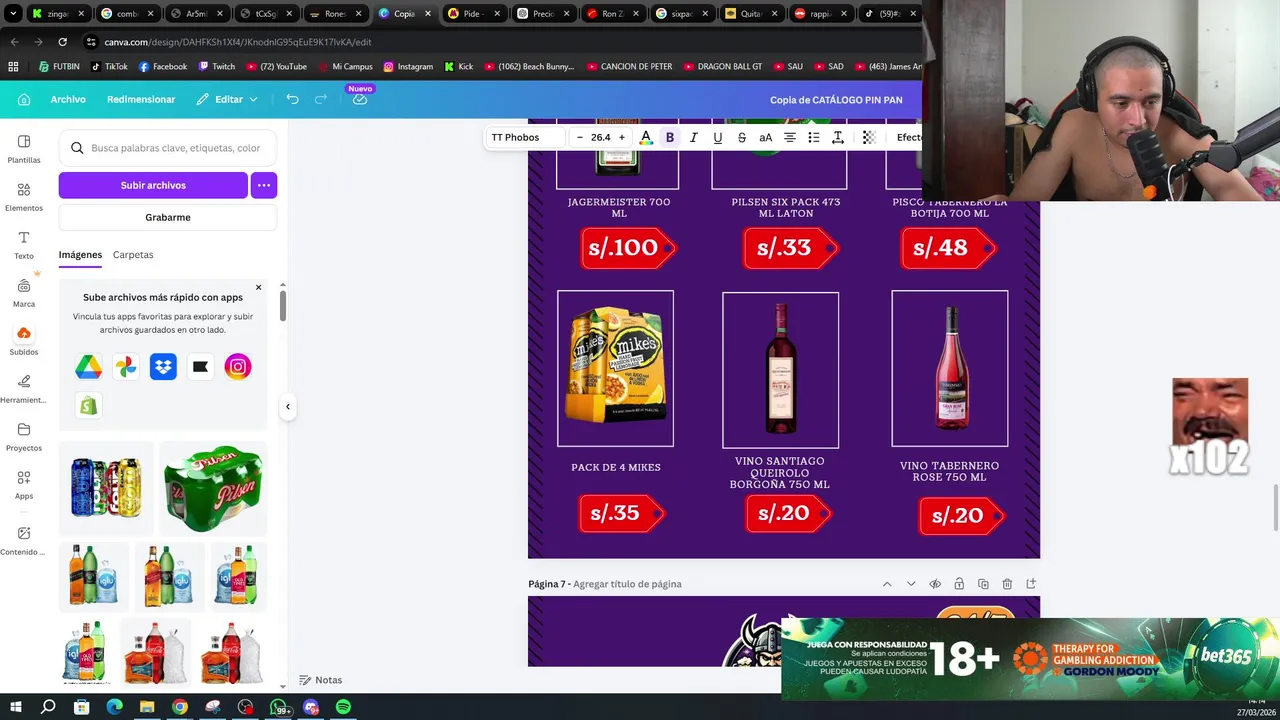Connect Shopify app icon

point(88,405)
